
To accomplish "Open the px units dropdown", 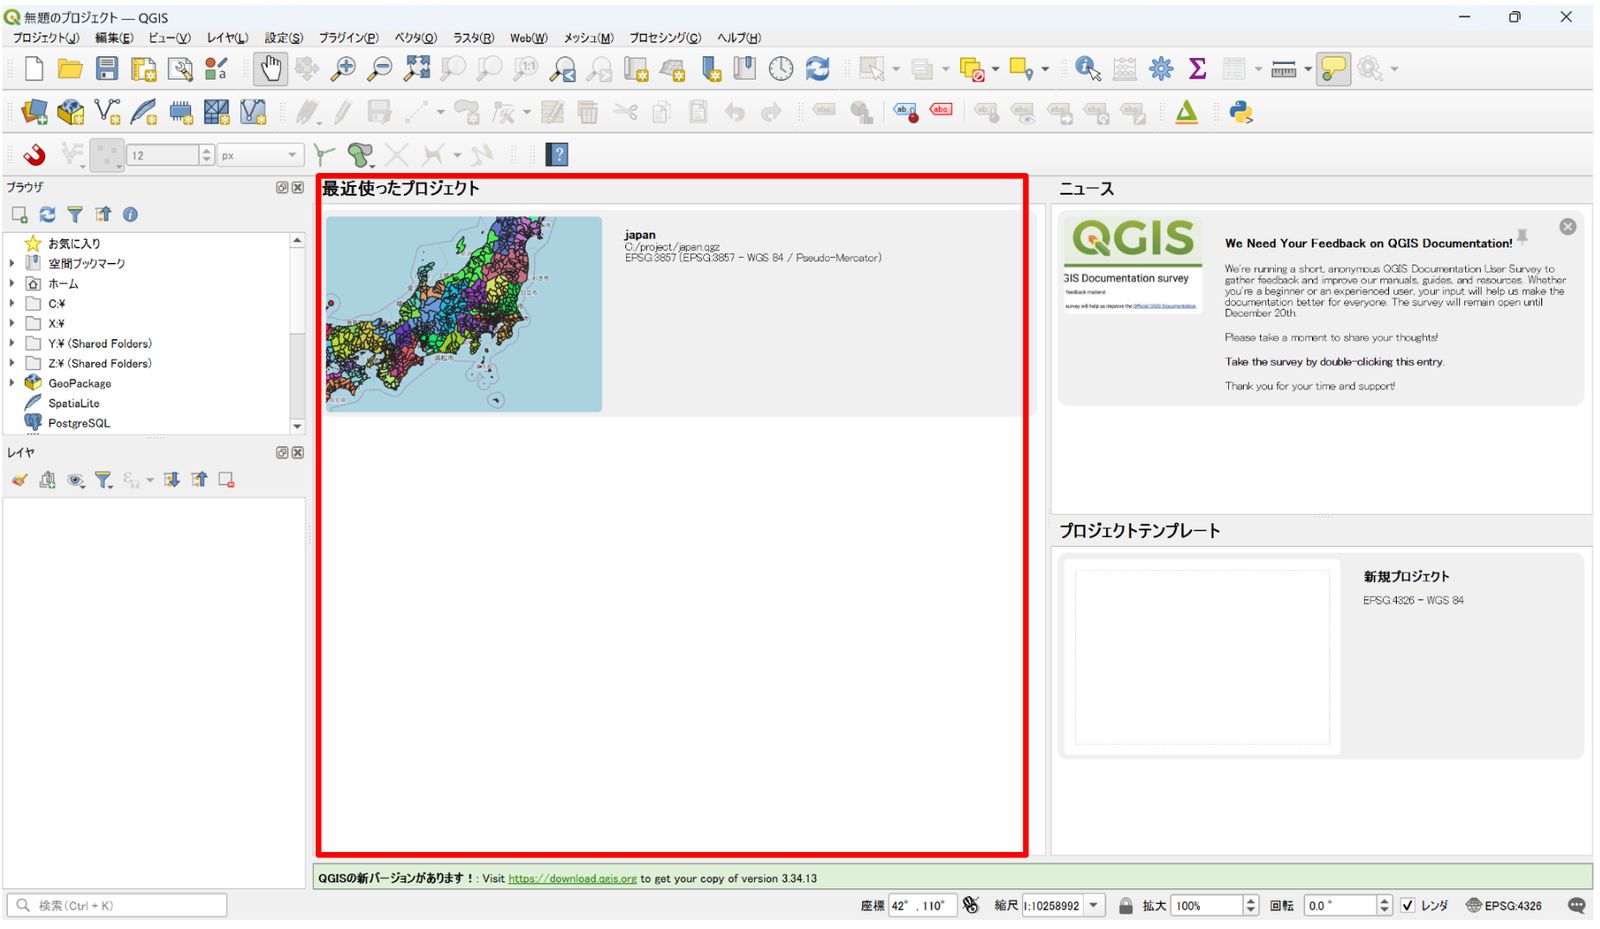I will tap(260, 155).
